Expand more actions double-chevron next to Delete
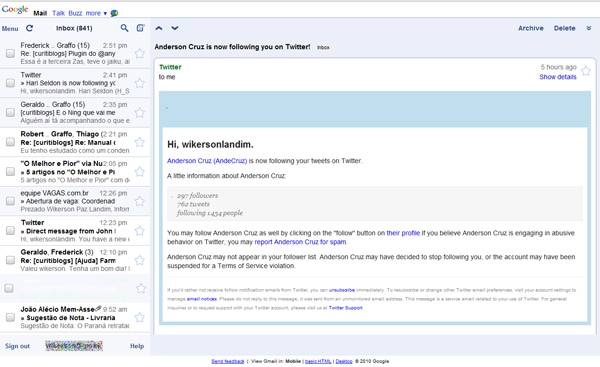The image size is (600, 367). coord(589,28)
